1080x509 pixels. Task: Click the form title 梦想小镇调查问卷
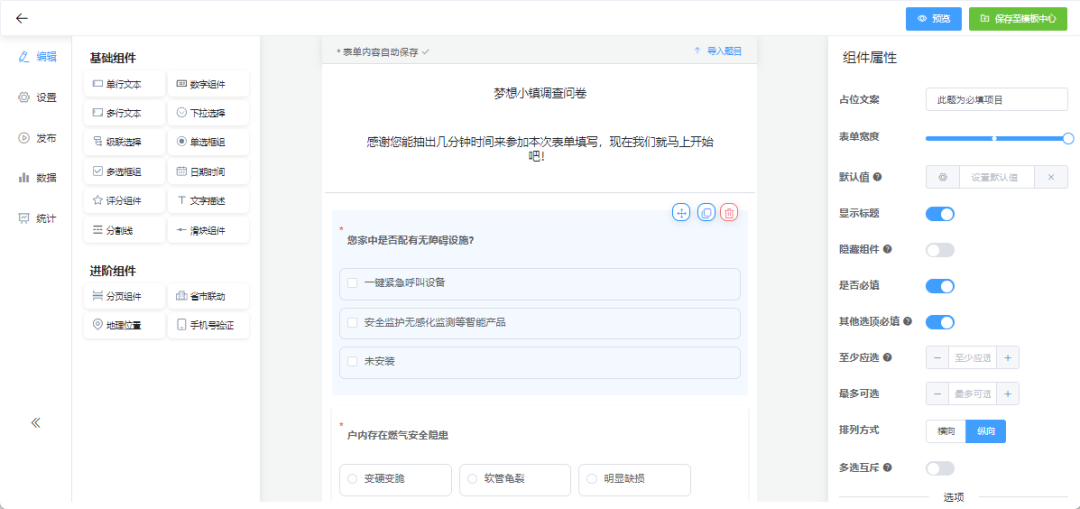coord(540,94)
